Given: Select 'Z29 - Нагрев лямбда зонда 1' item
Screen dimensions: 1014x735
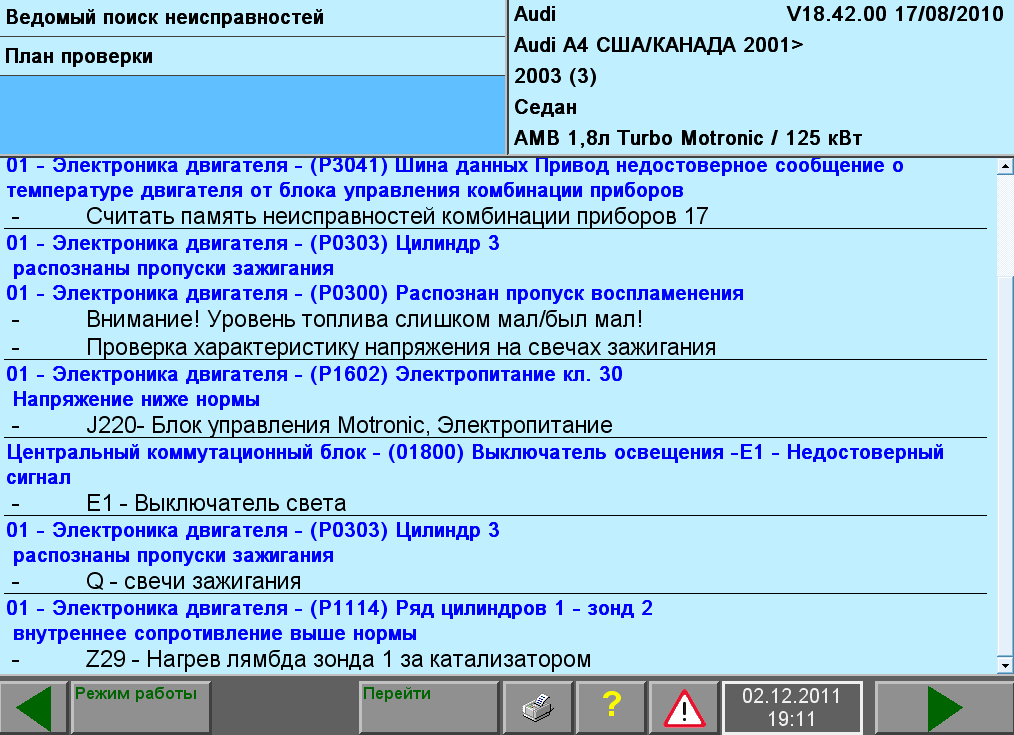Looking at the screenshot, I should pos(338,659).
